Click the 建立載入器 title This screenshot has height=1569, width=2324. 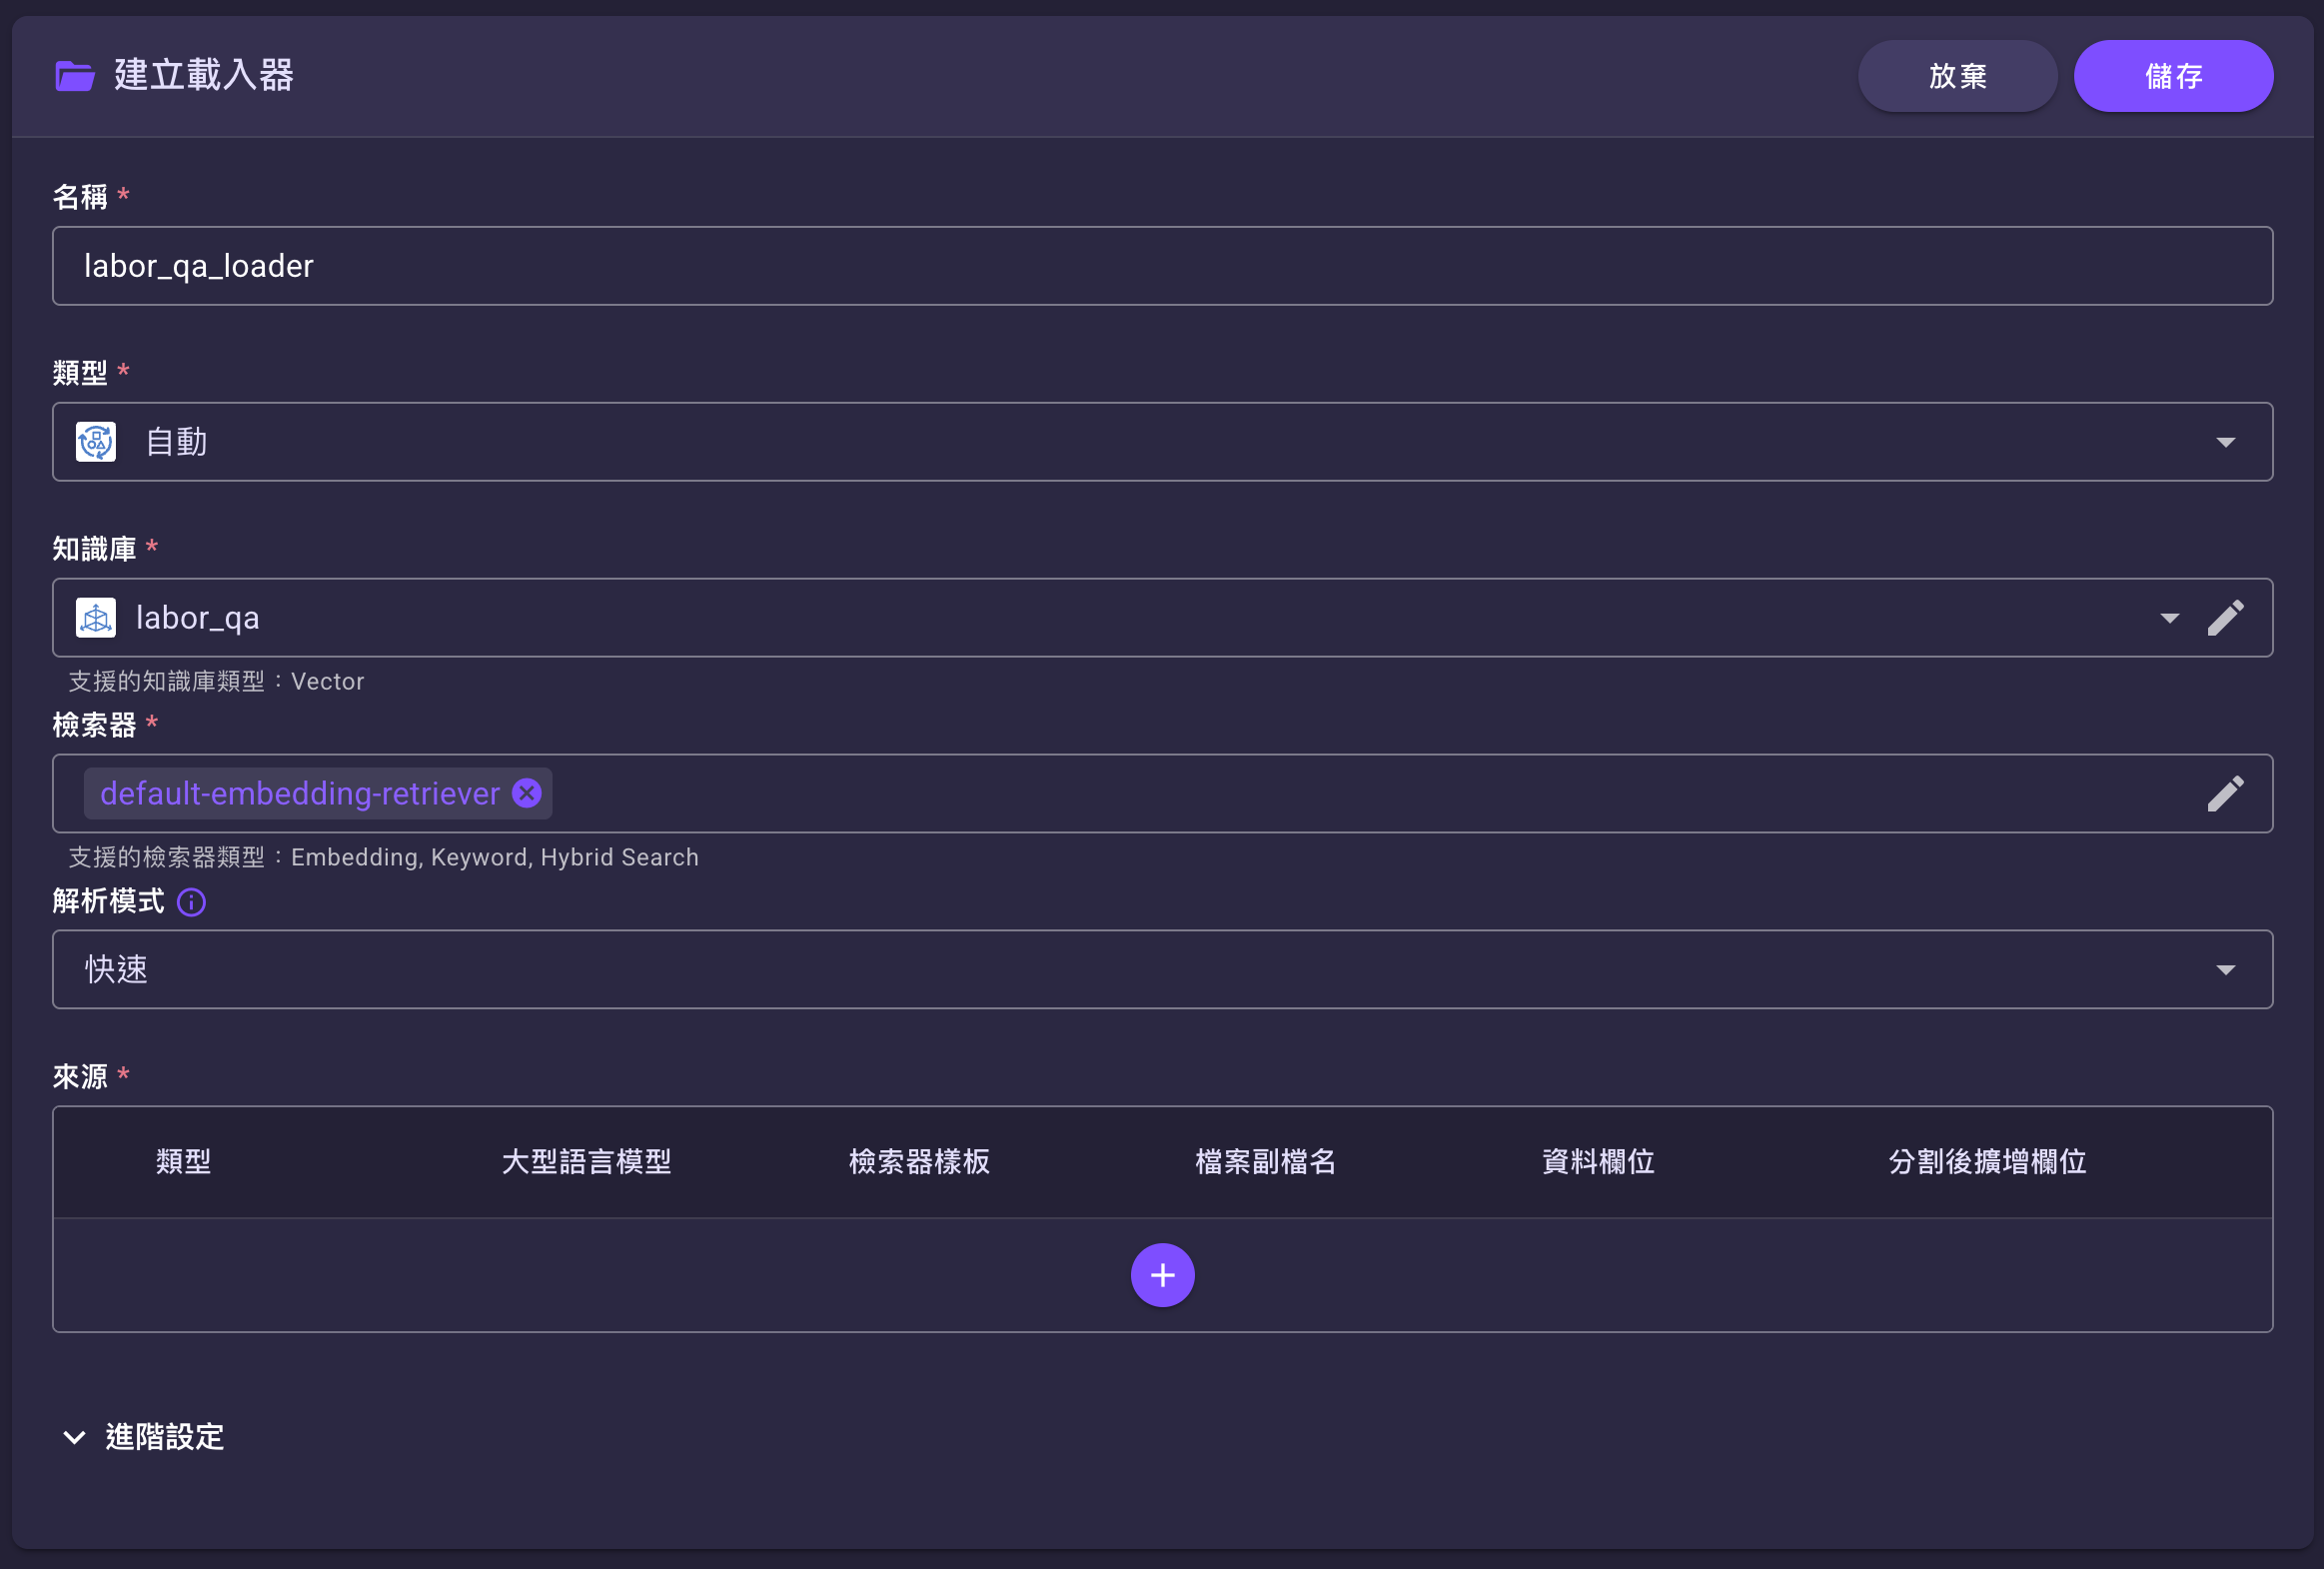click(203, 75)
